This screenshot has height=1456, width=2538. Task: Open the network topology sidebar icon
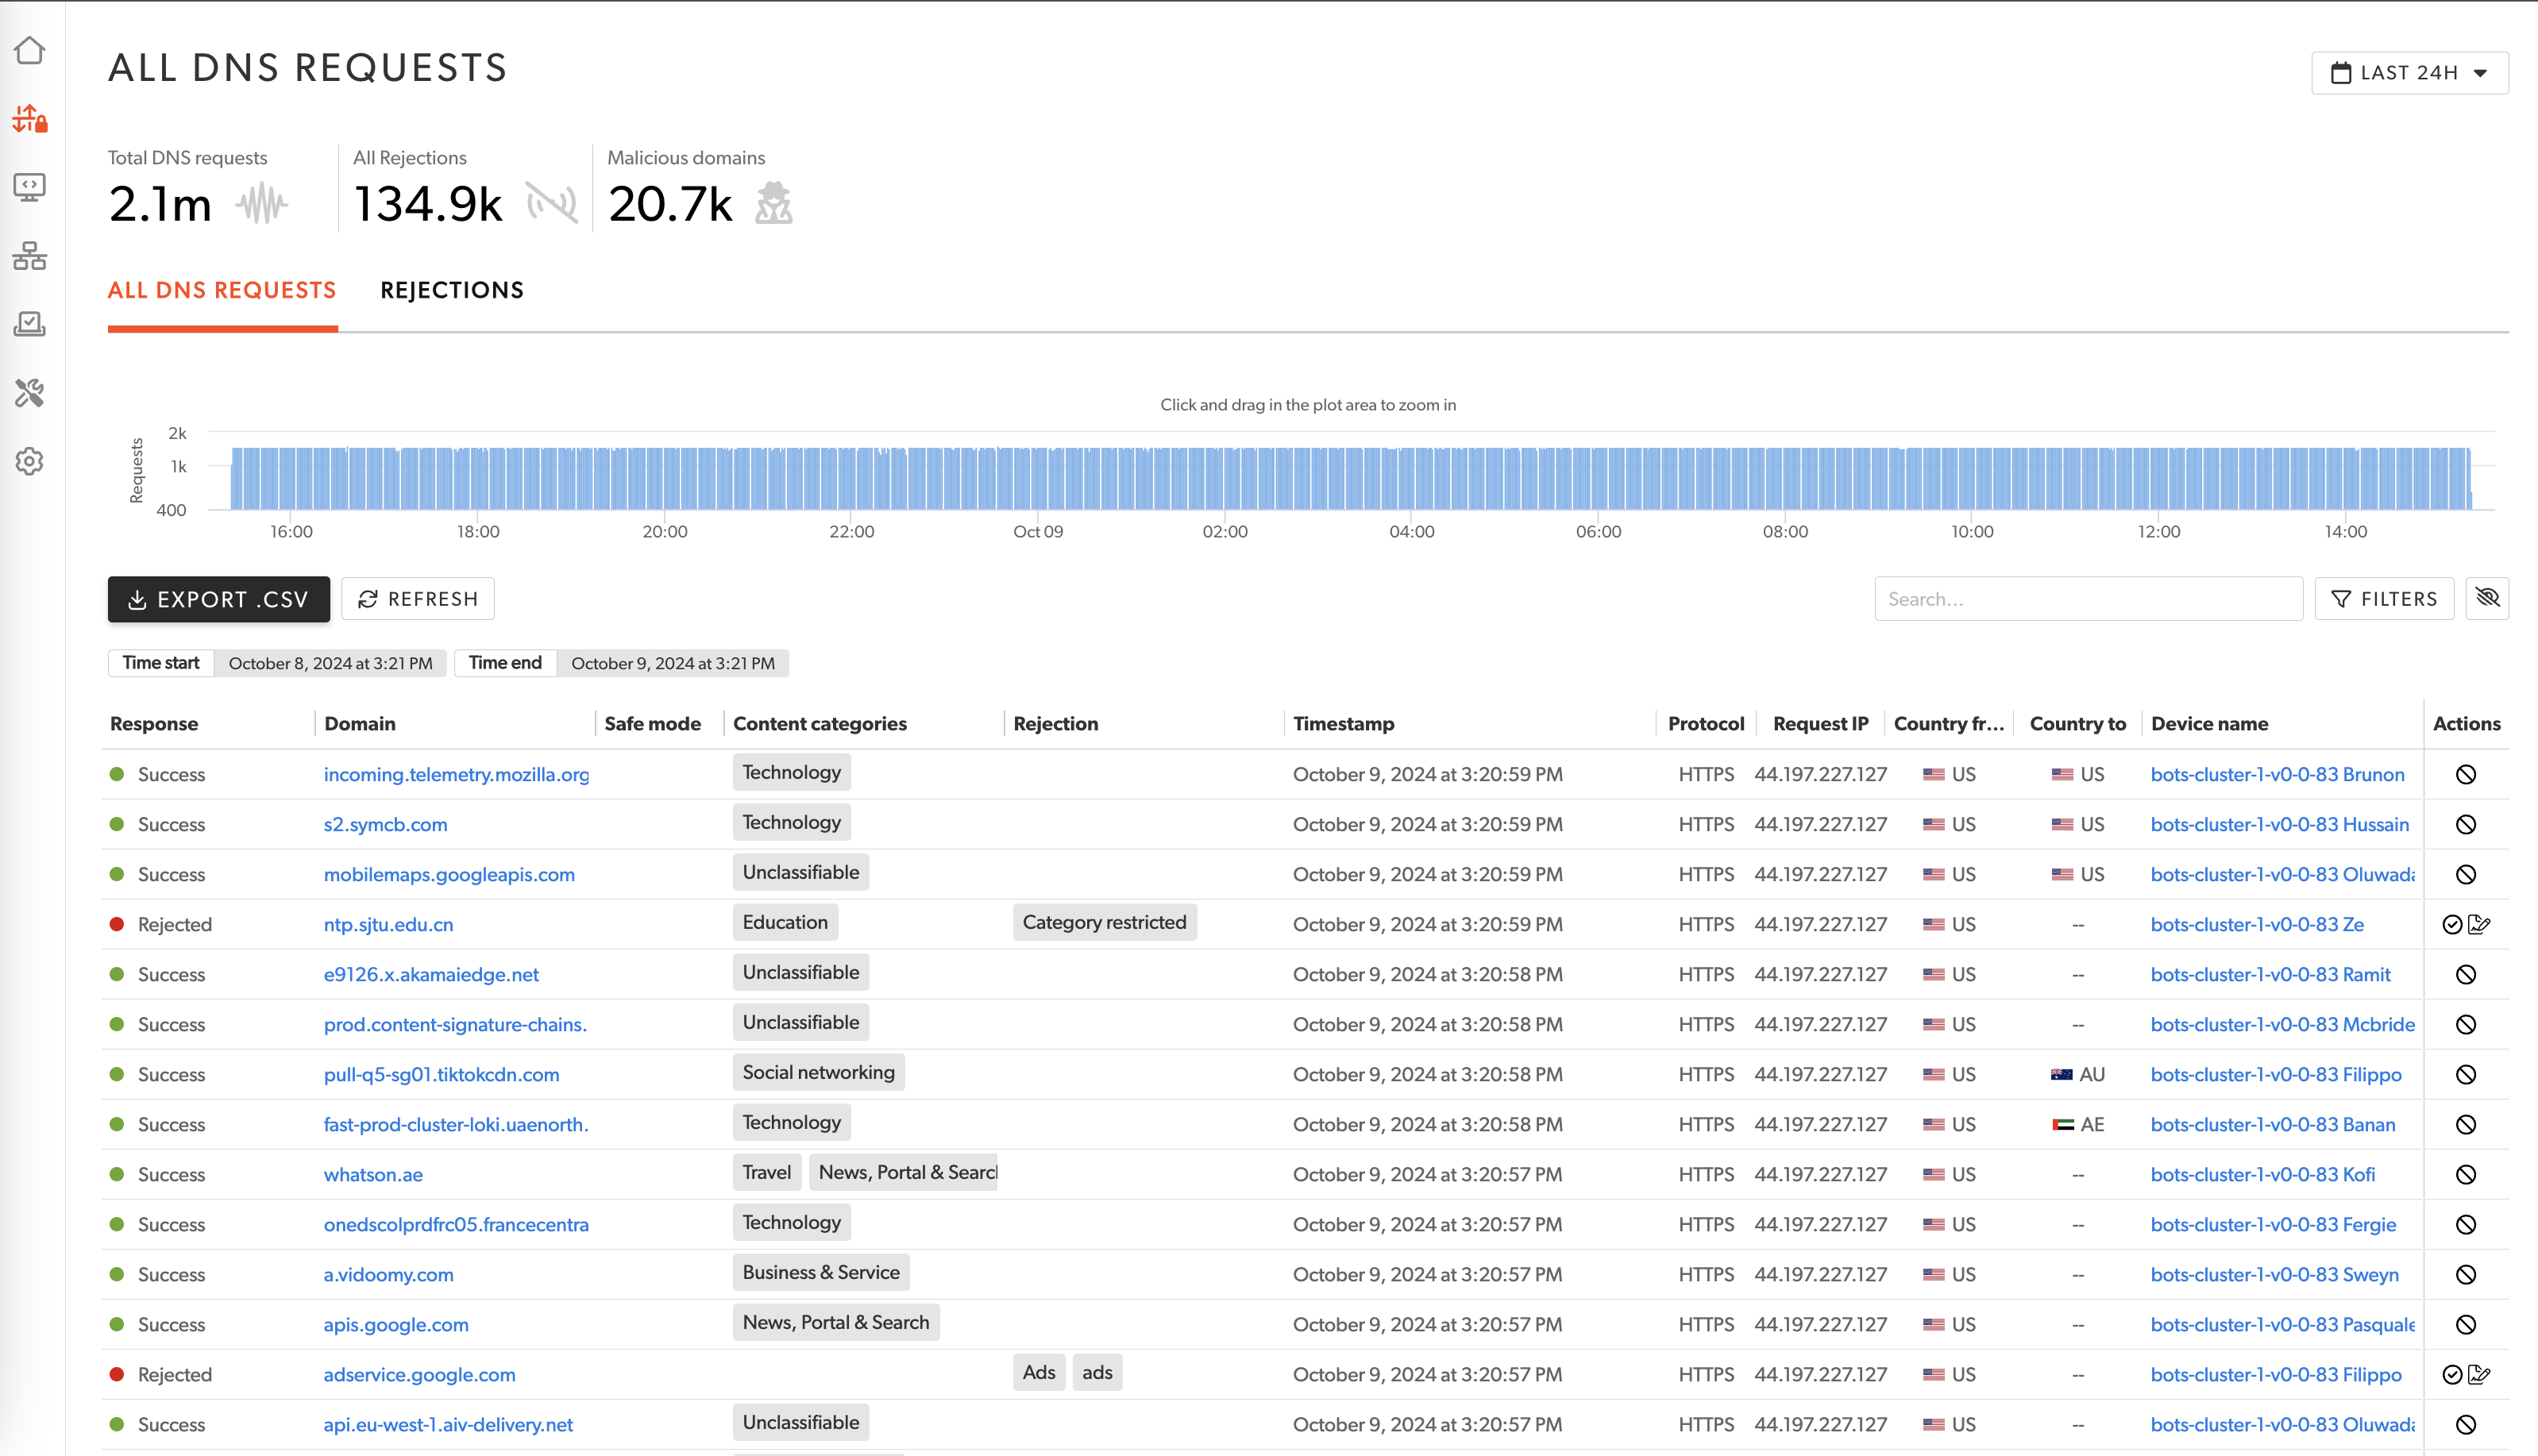30,256
